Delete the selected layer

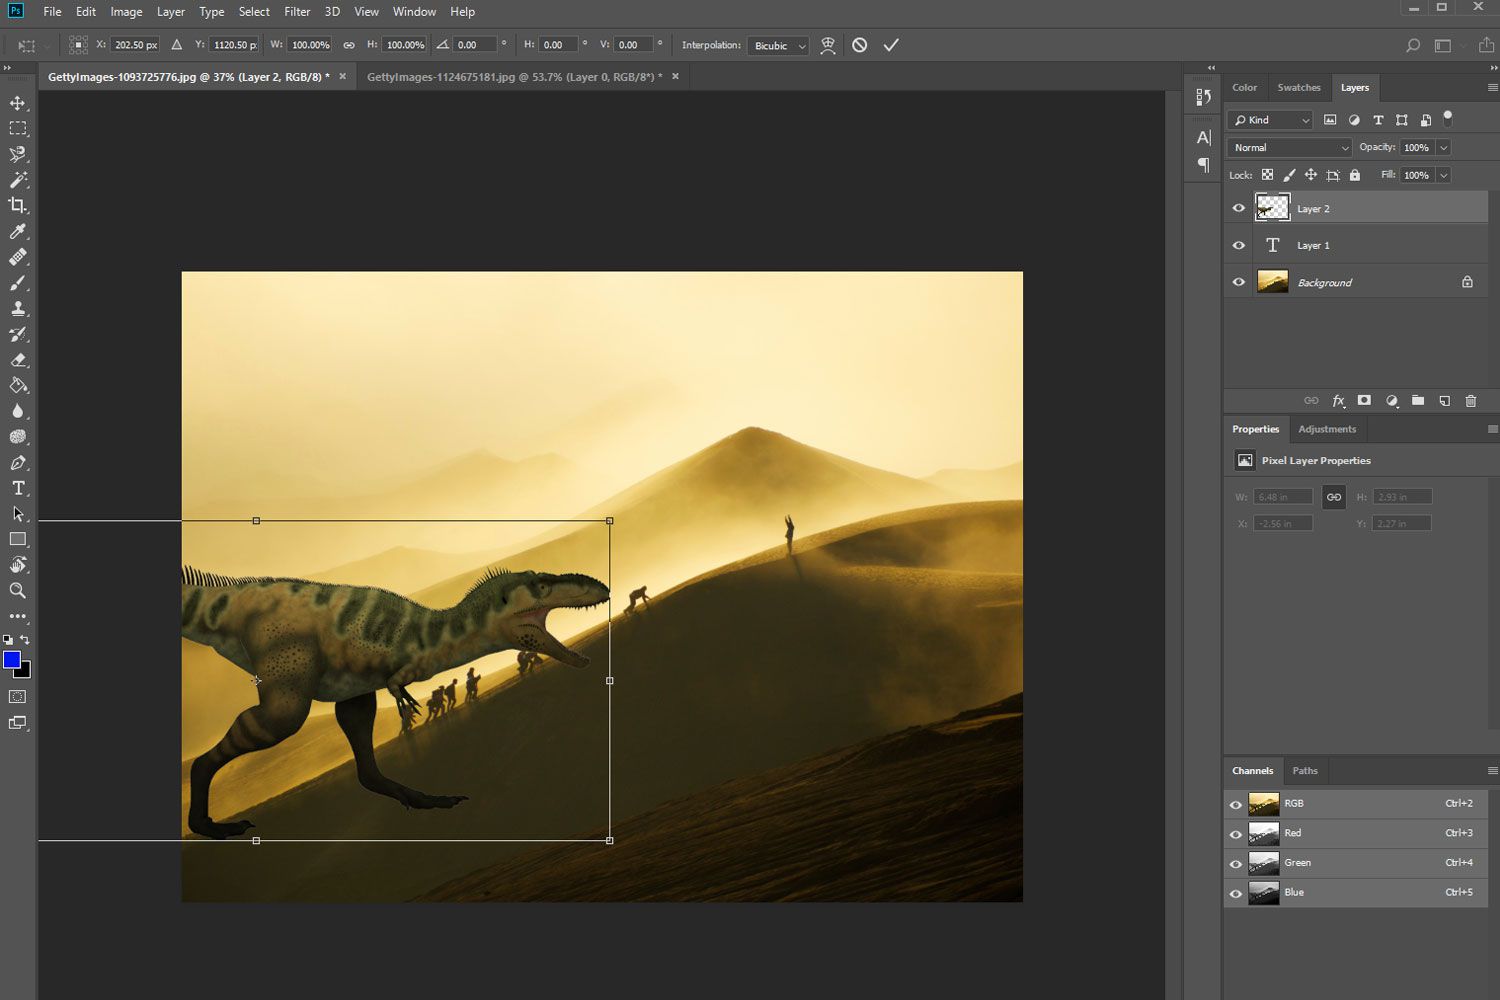tap(1470, 401)
